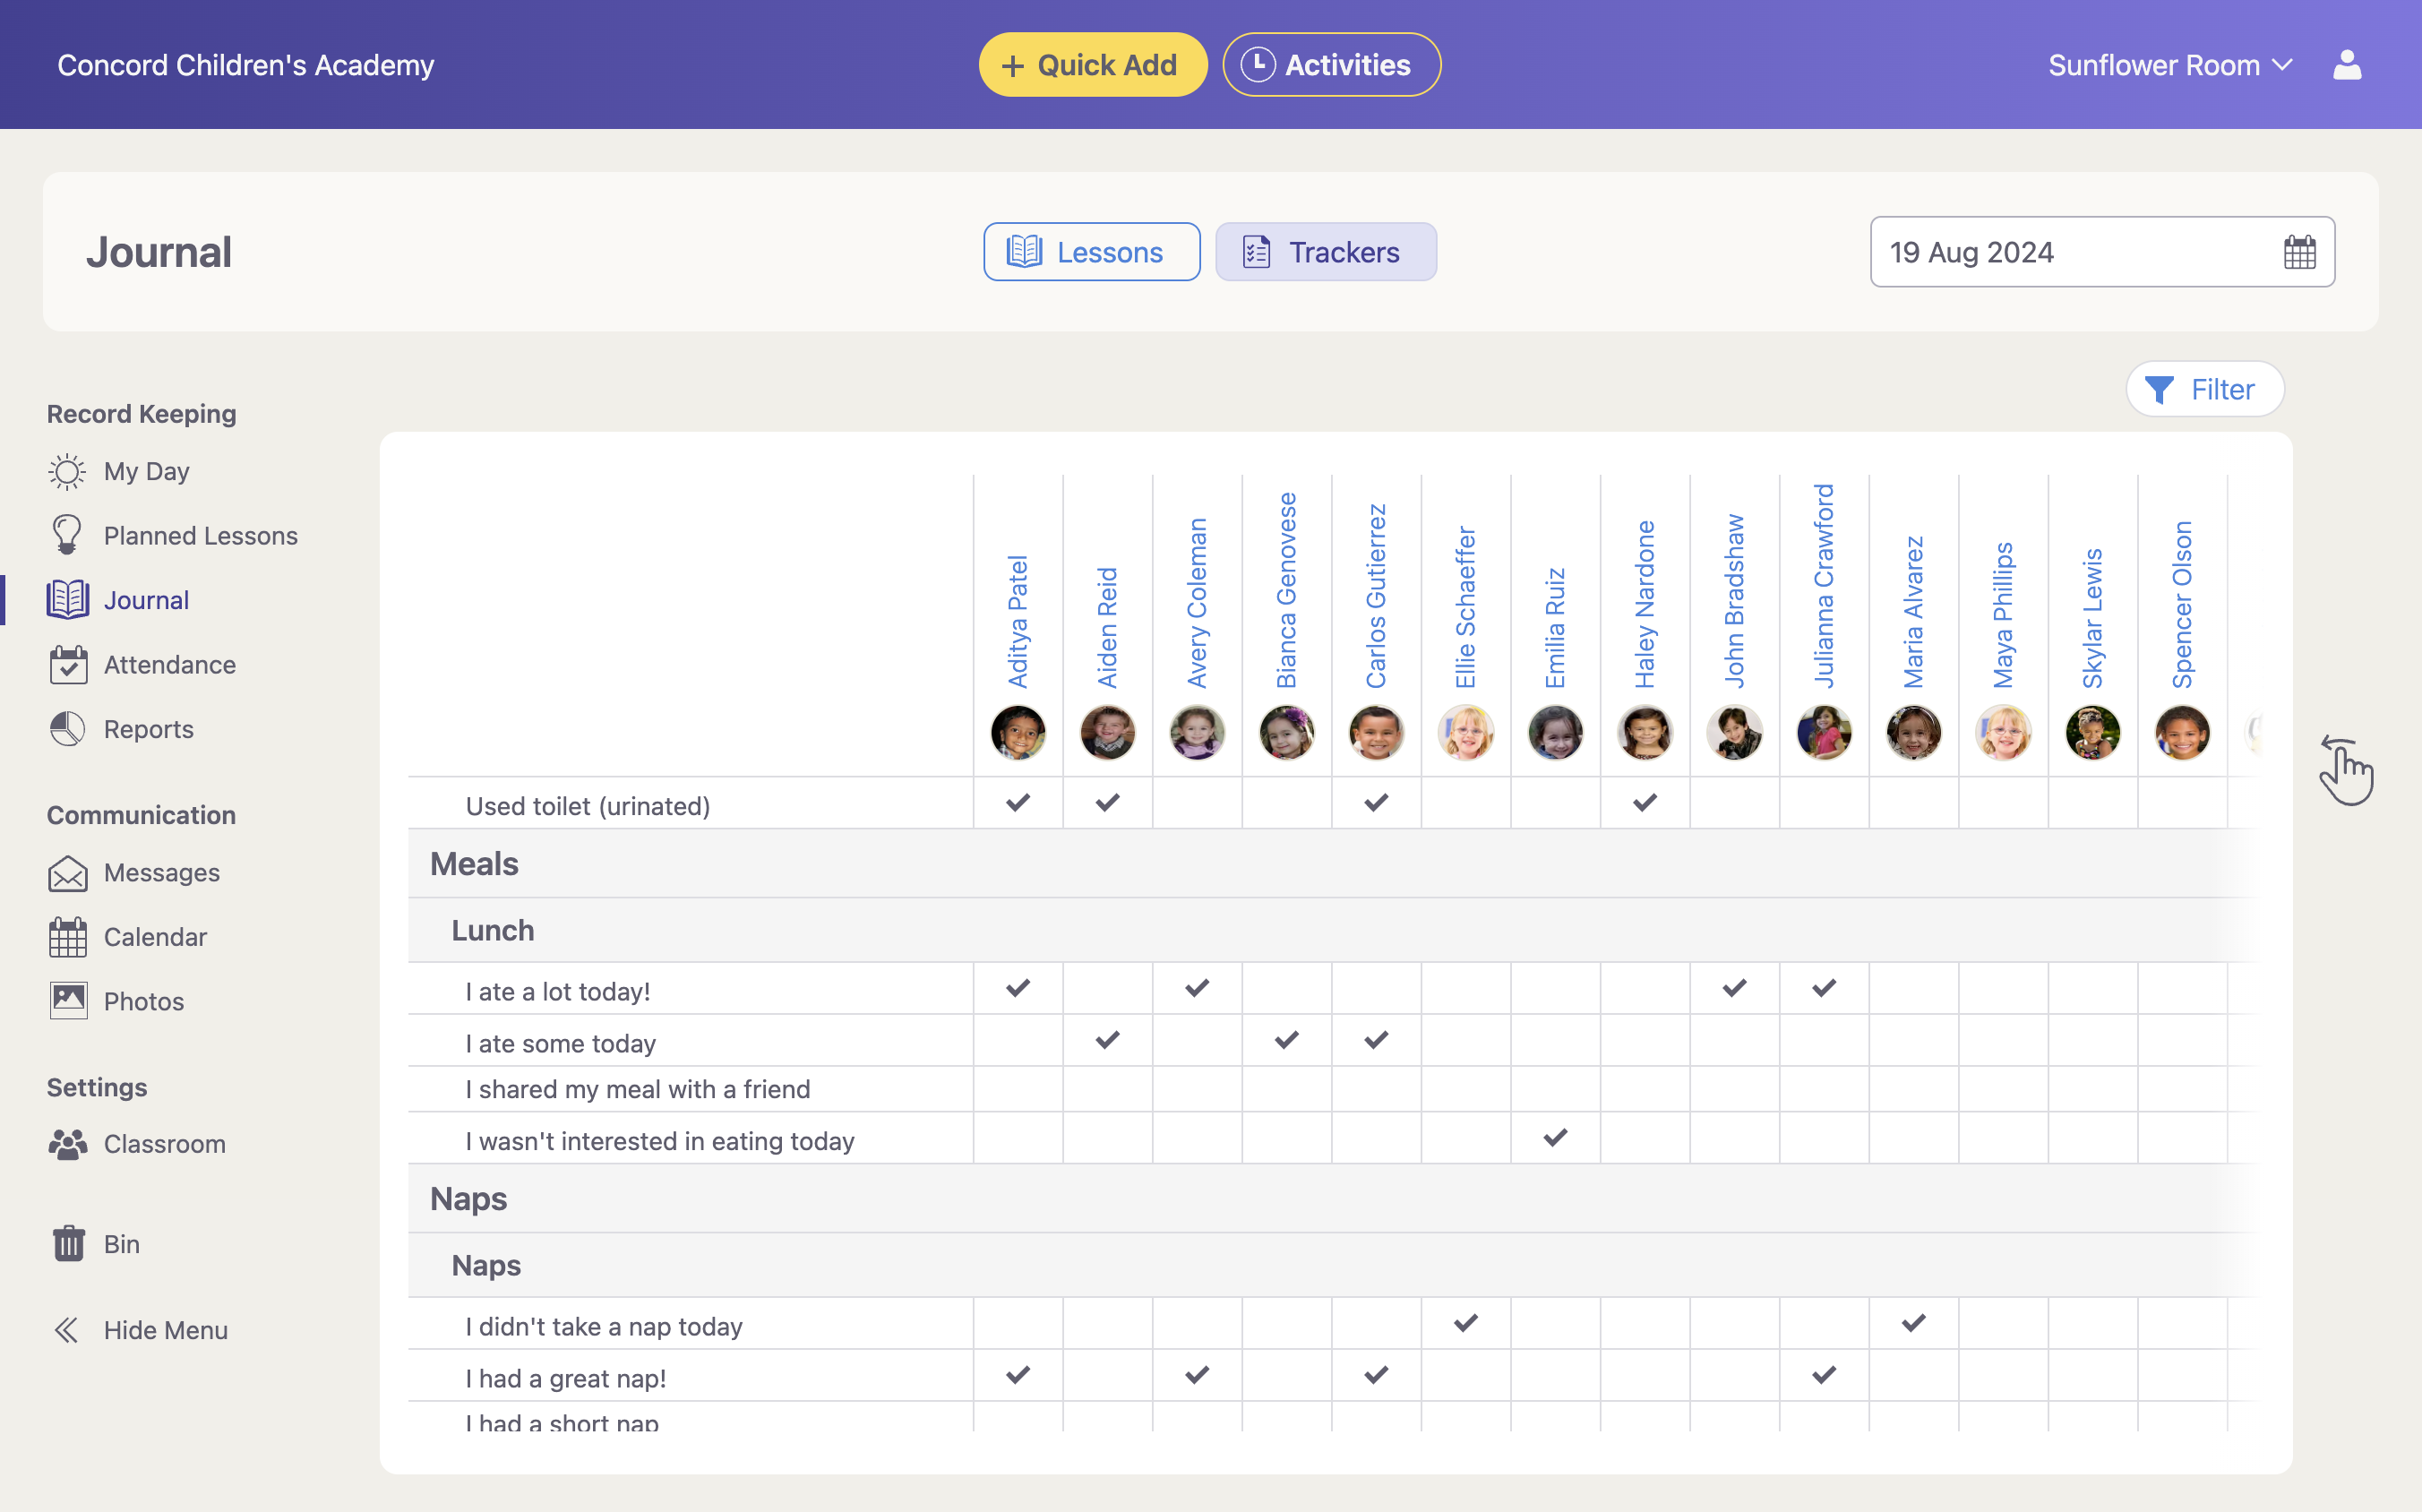Expand the Sunflower Room dropdown

2169,65
